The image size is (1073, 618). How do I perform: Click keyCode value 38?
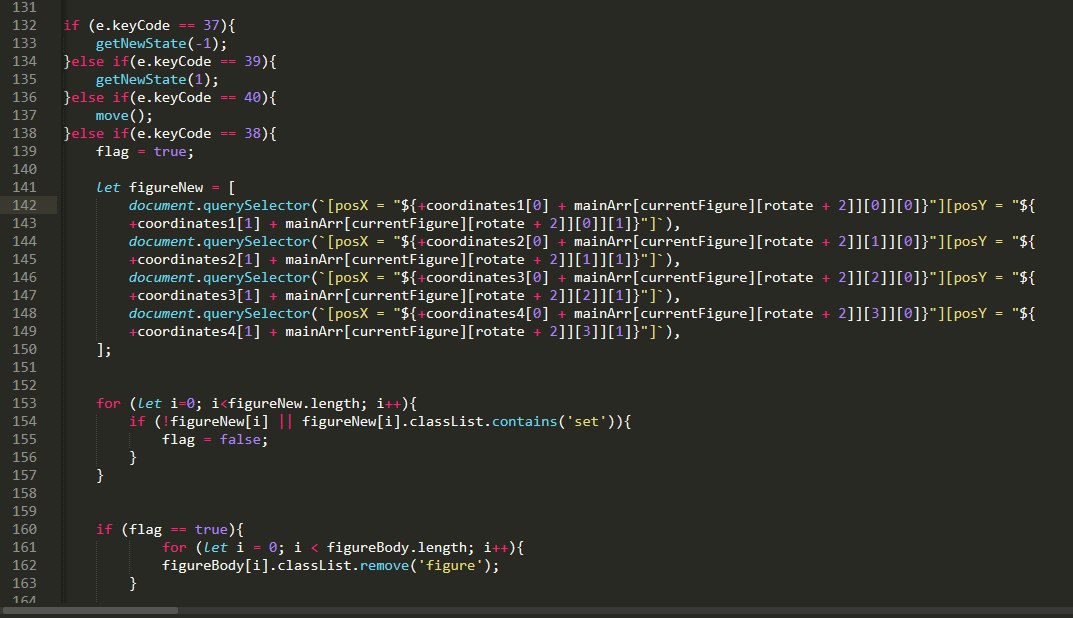(x=252, y=133)
